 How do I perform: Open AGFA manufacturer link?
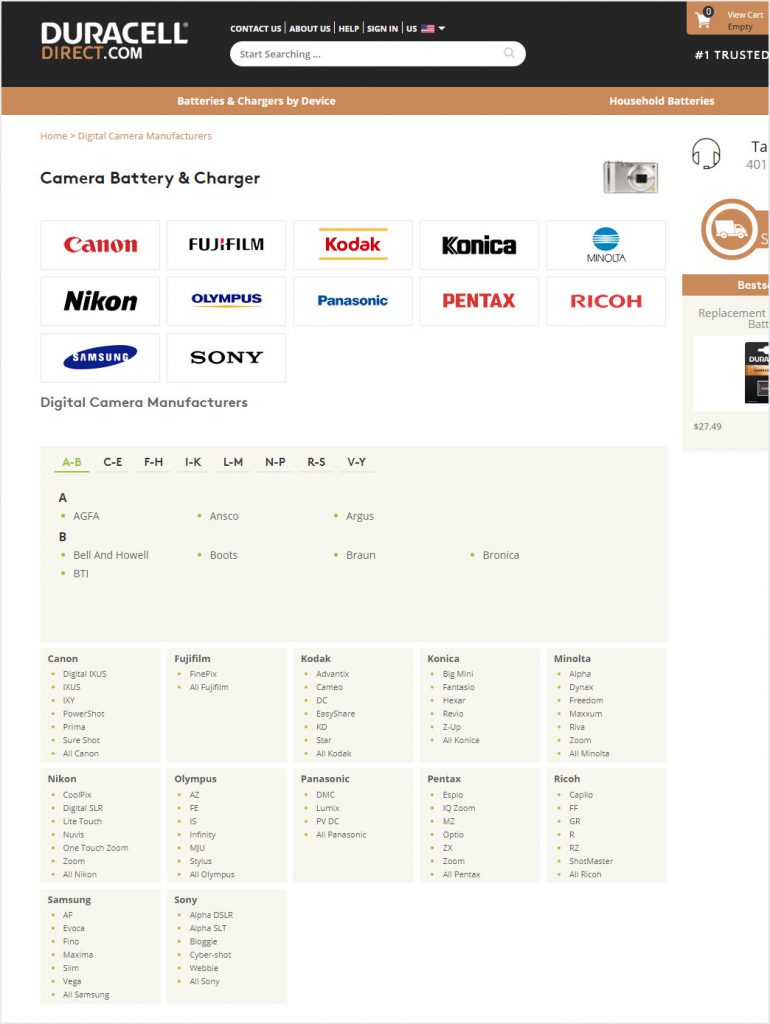(86, 516)
